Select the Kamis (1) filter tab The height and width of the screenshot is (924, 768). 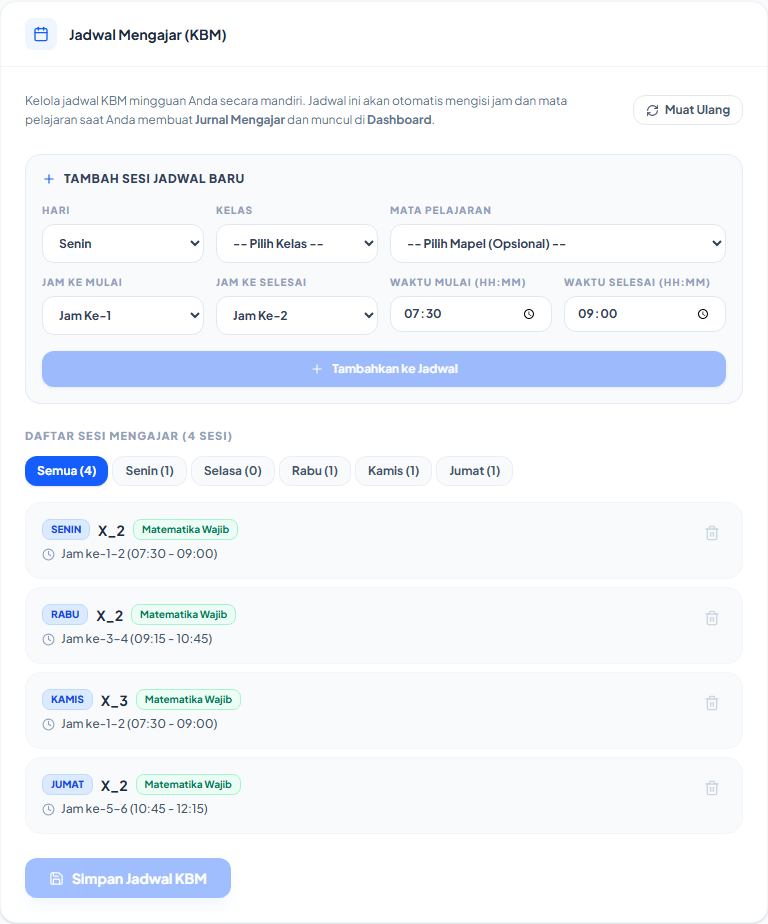click(393, 471)
